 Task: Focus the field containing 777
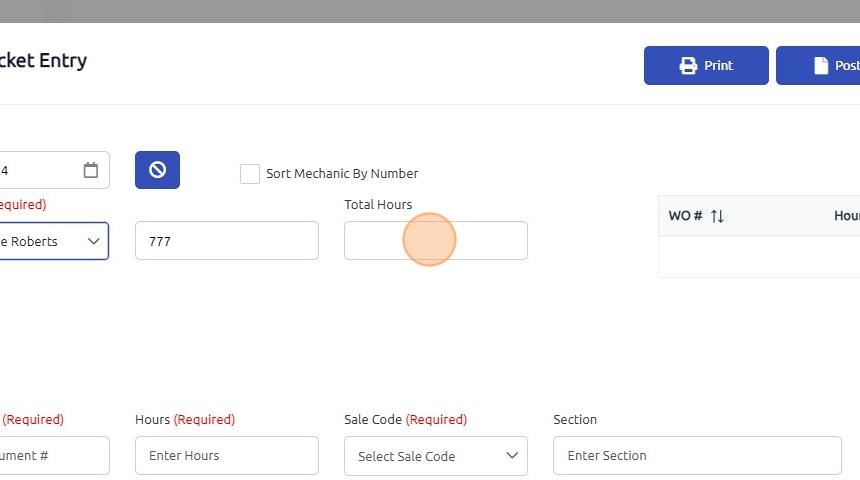pyautogui.click(x=226, y=241)
